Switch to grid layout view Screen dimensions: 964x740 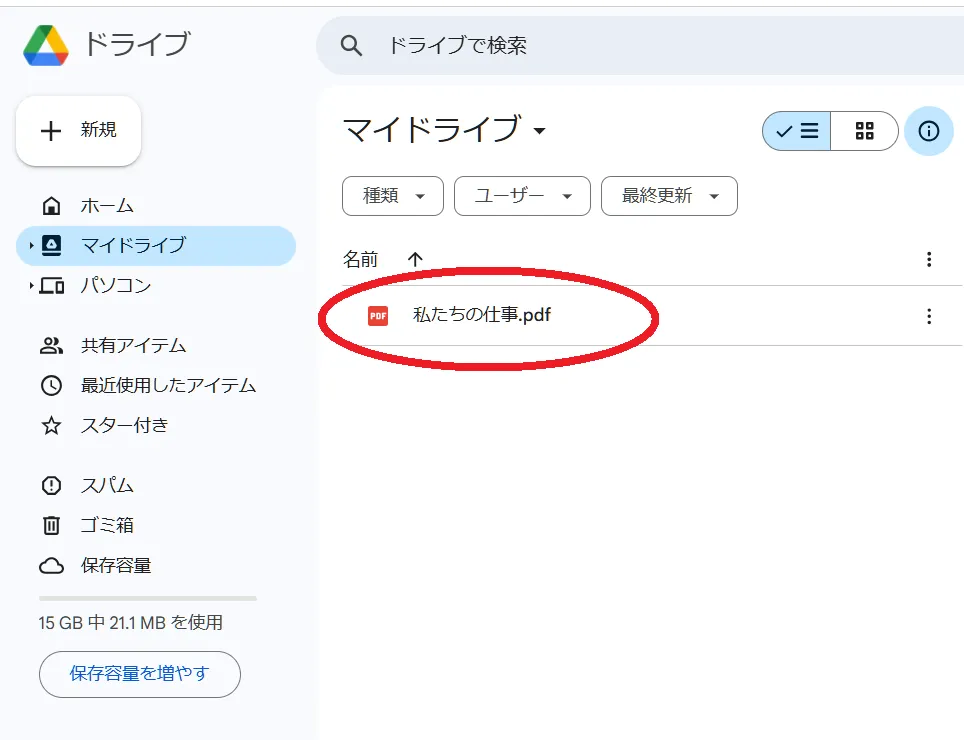tap(865, 131)
